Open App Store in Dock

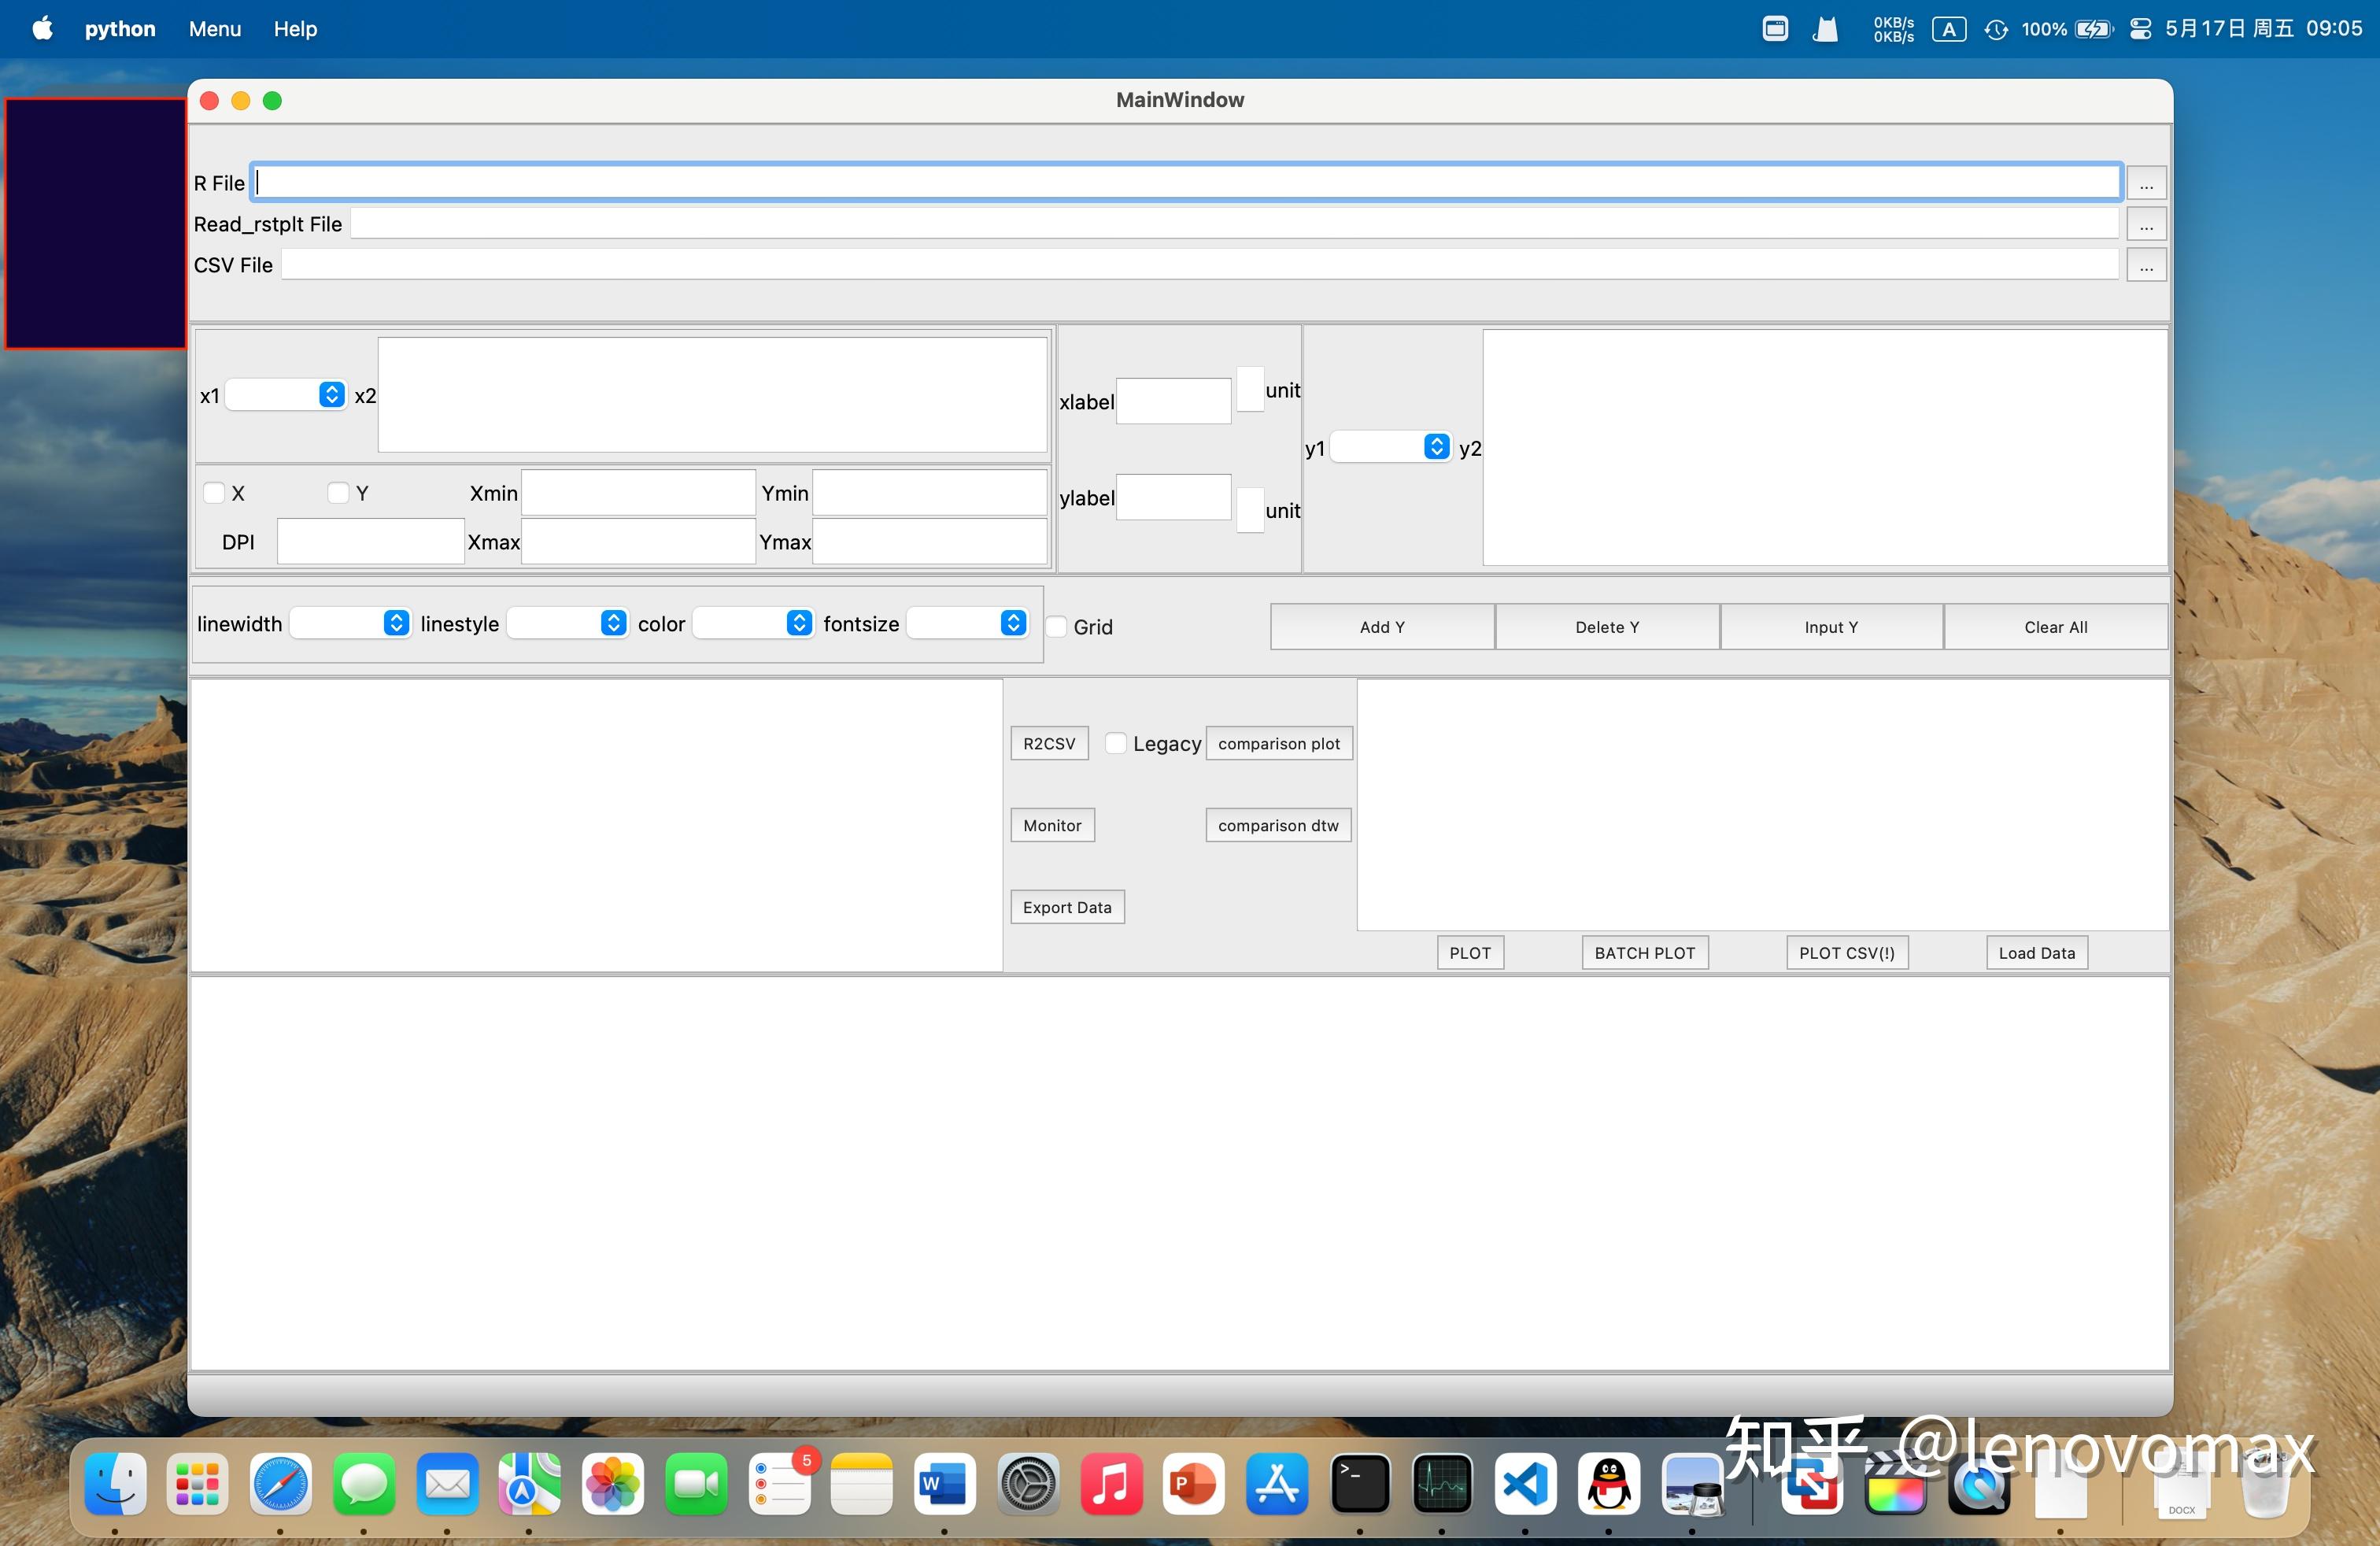pyautogui.click(x=1277, y=1484)
